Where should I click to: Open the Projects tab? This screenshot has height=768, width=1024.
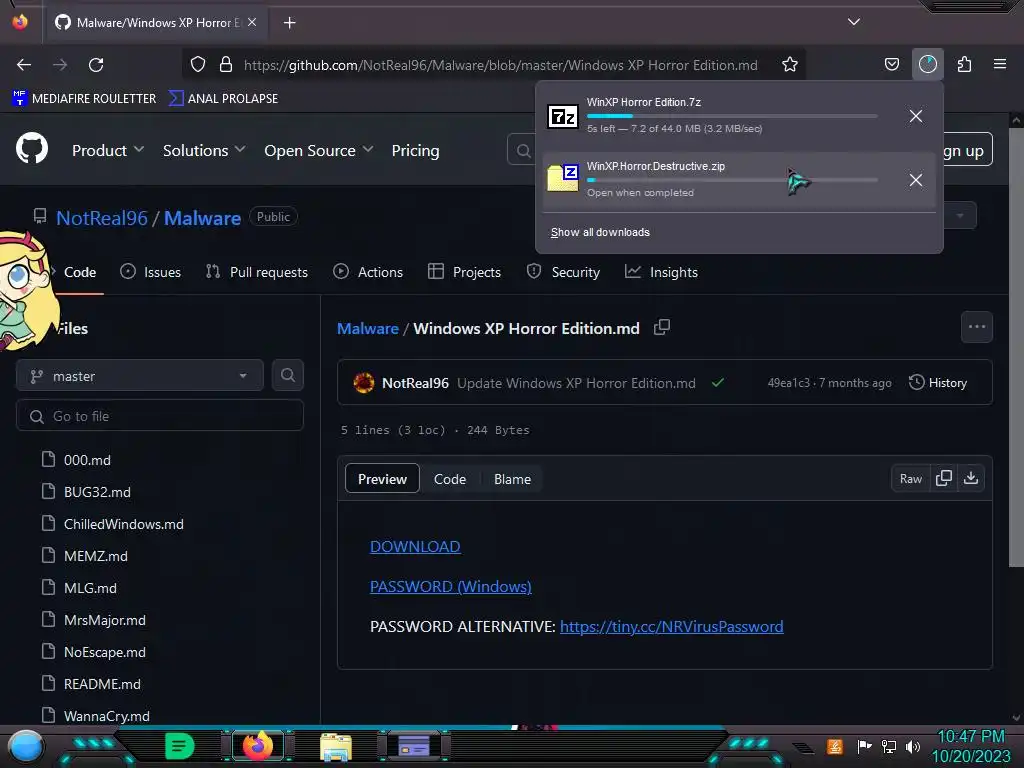coord(464,272)
